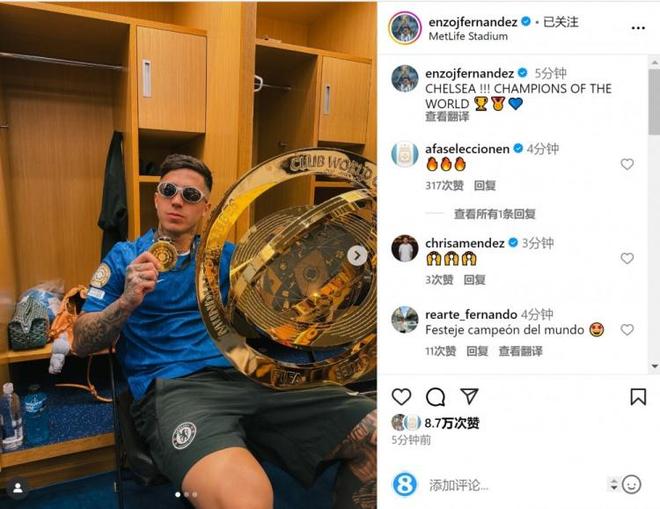Like rearte_fernando's comment
660x509 pixels.
(x=627, y=330)
